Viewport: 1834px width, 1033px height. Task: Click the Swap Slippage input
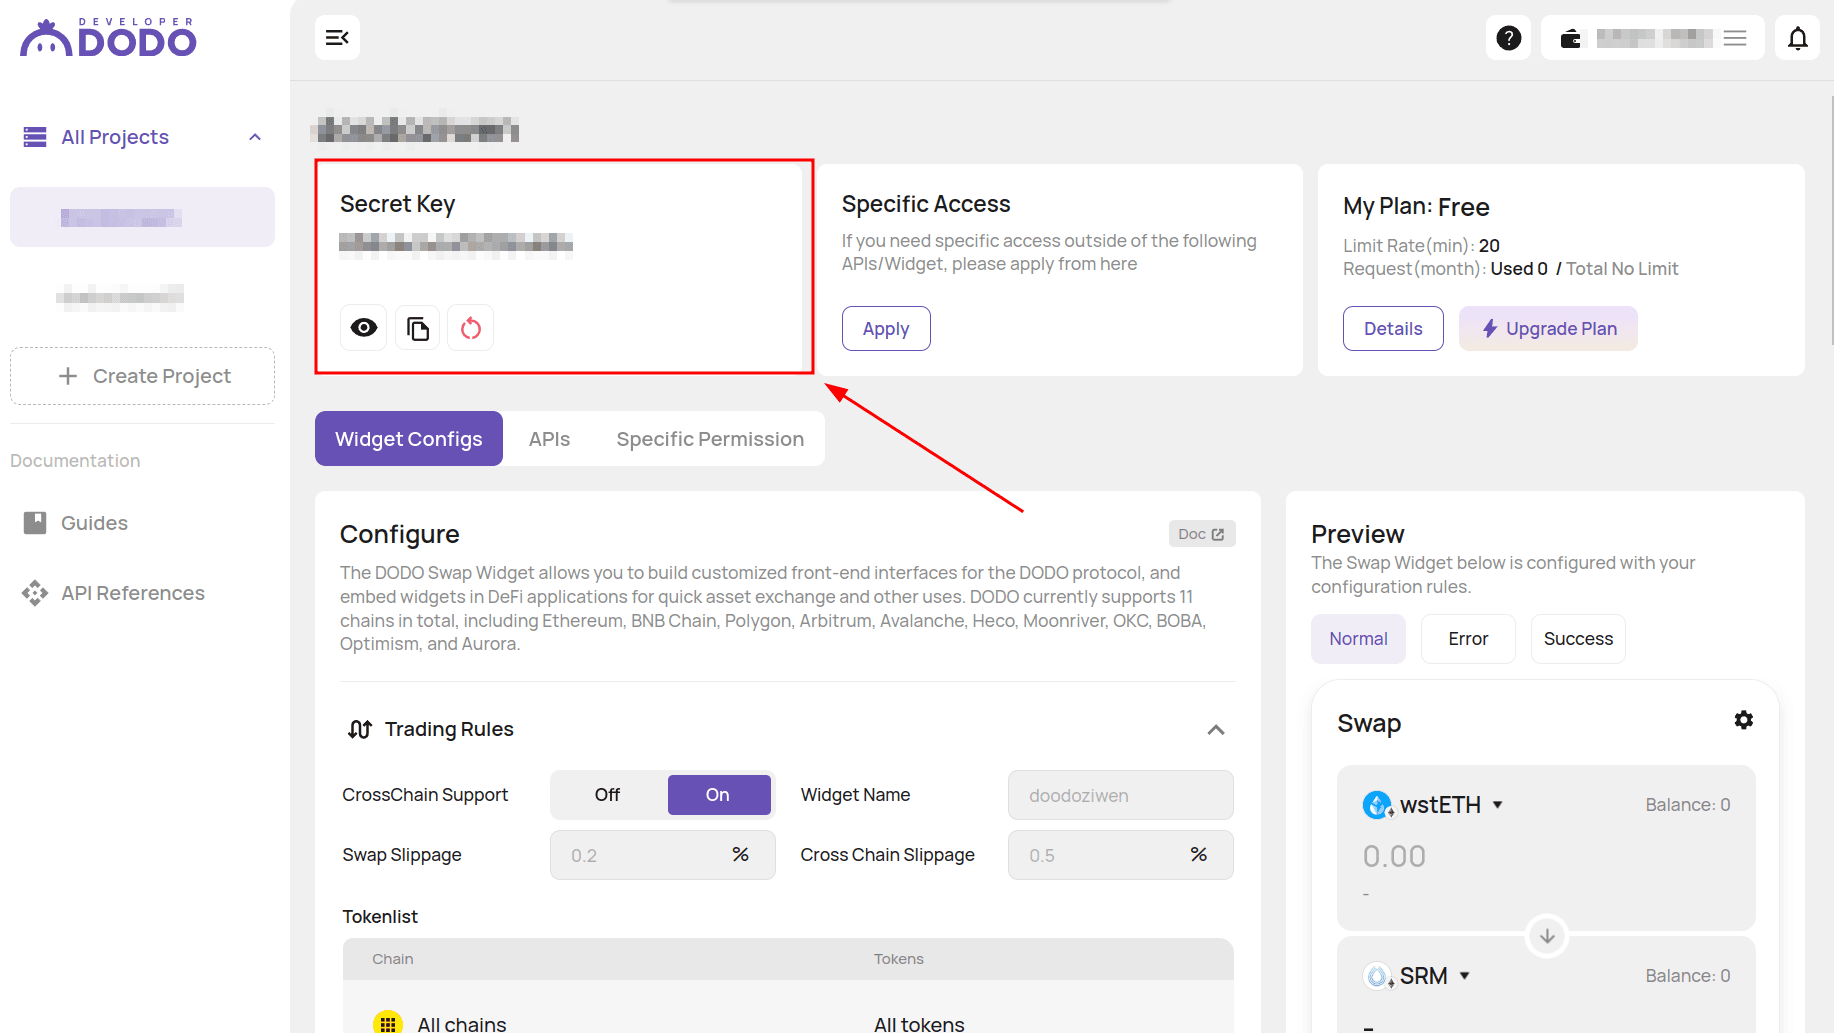[x=662, y=855]
